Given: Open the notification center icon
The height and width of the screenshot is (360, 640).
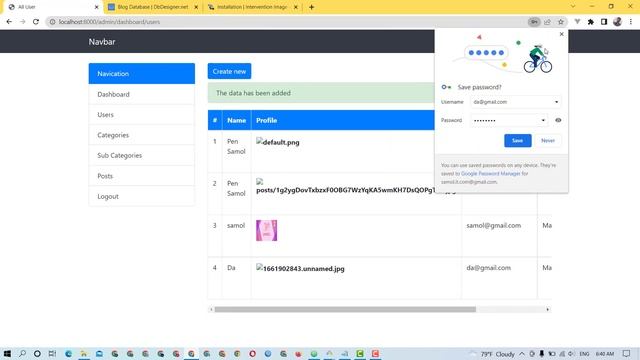Looking at the screenshot, I should [627, 353].
